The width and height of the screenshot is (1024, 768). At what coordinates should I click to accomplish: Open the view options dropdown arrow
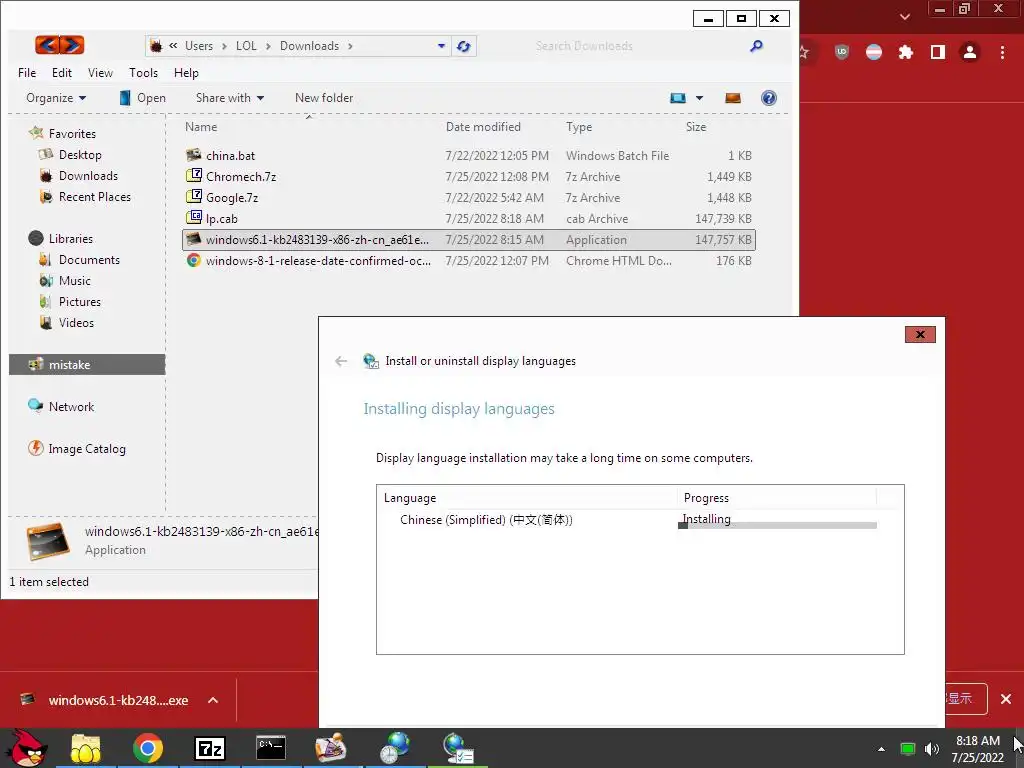699,98
